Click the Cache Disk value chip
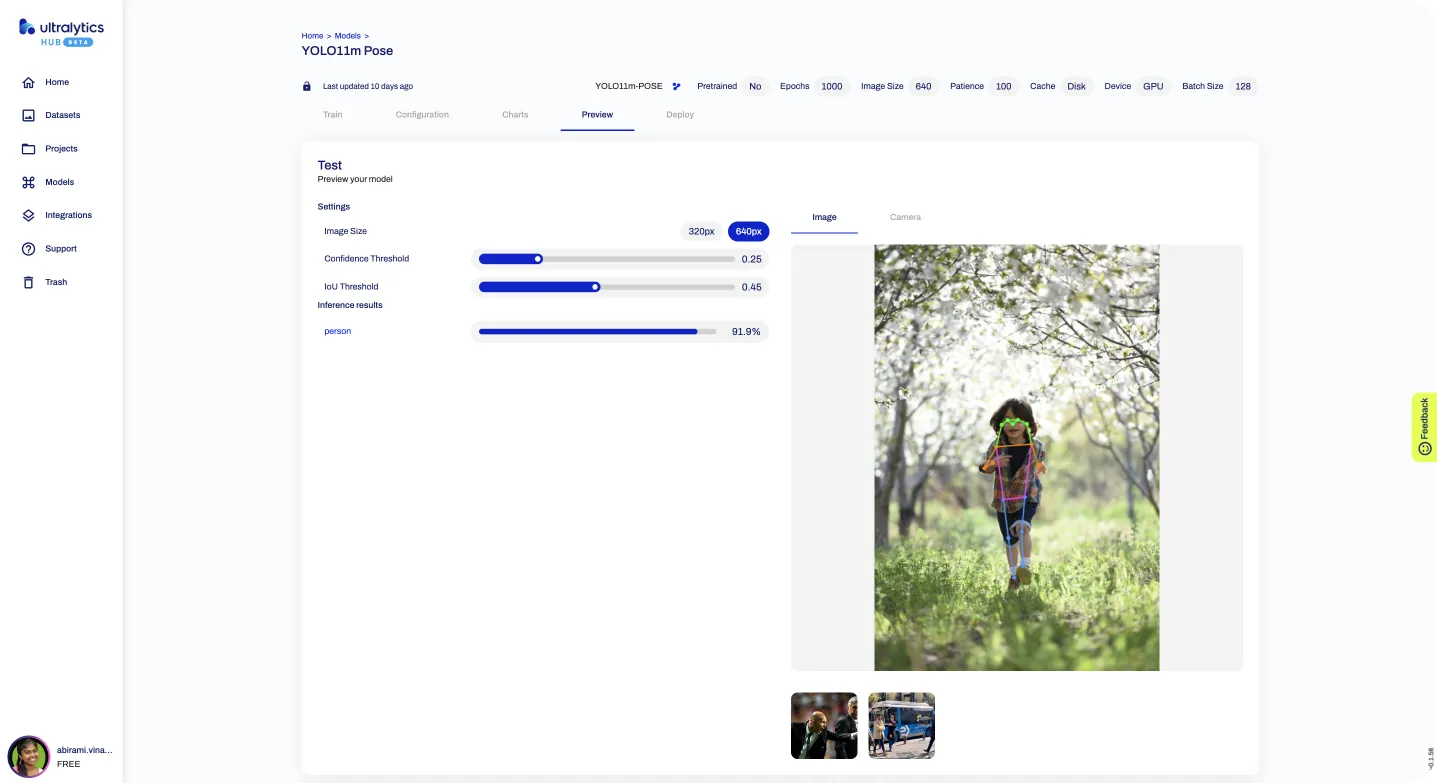The image size is (1437, 783). 1076,86
